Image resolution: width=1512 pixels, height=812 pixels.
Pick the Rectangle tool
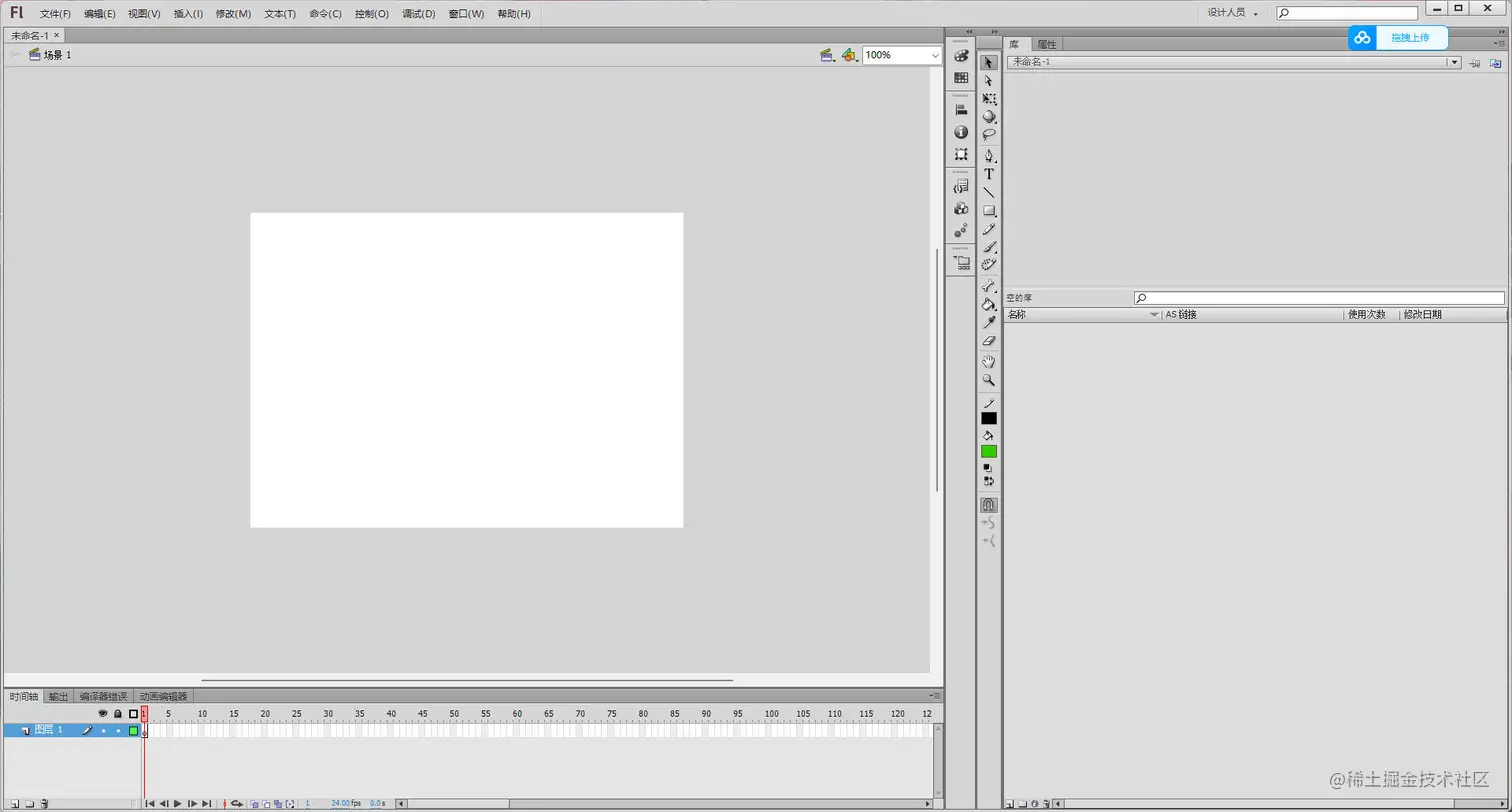pos(988,211)
